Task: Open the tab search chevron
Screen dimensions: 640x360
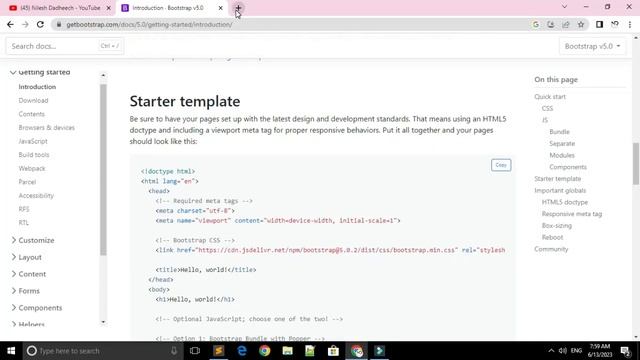Action: 564,7
